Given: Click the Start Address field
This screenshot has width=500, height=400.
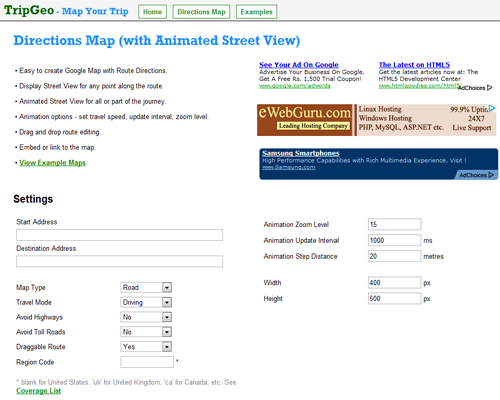Looking at the screenshot, I should [119, 235].
